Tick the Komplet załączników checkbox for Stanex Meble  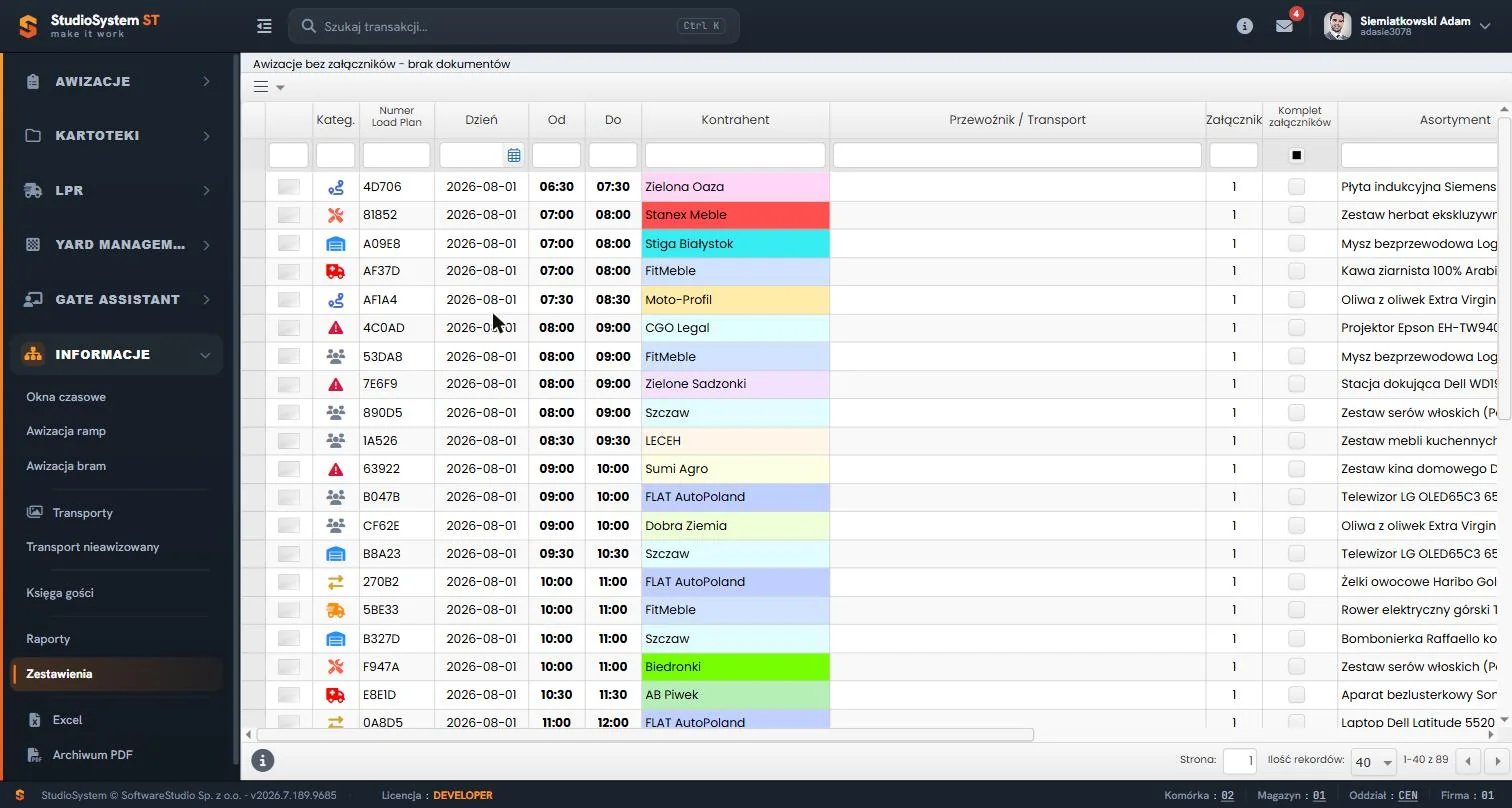(1296, 215)
